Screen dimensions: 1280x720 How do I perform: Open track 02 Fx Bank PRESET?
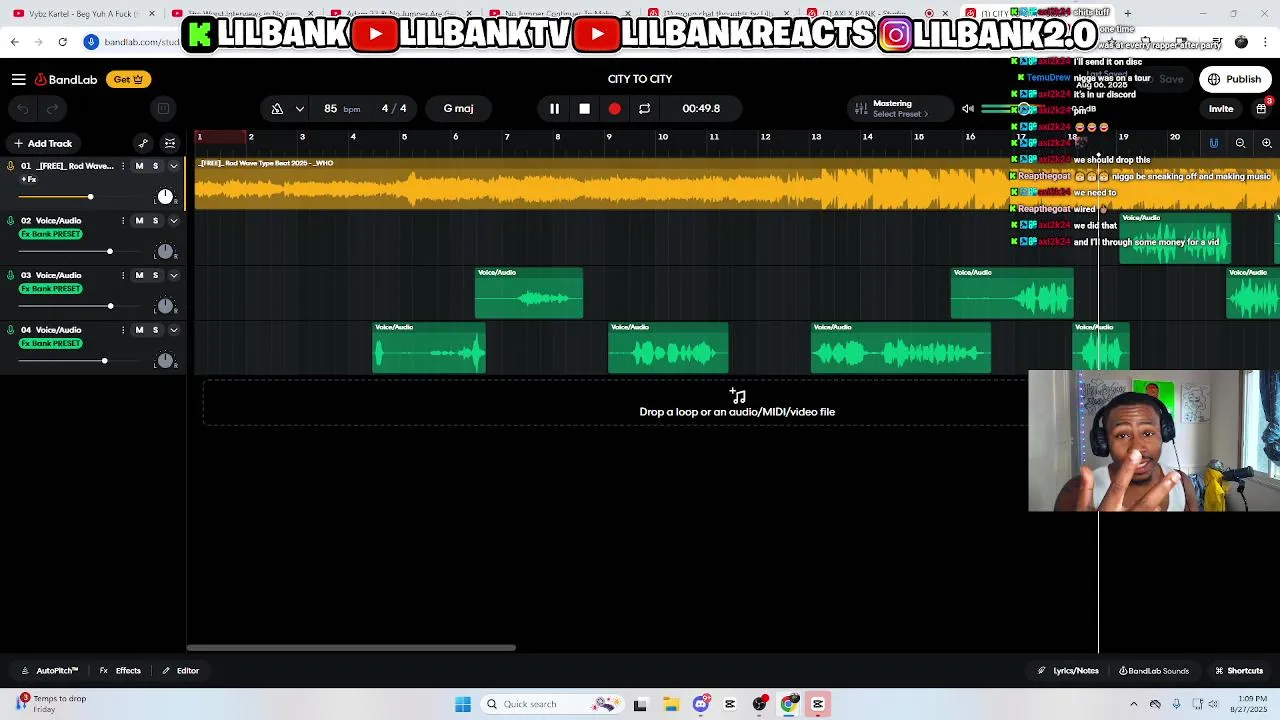51,234
